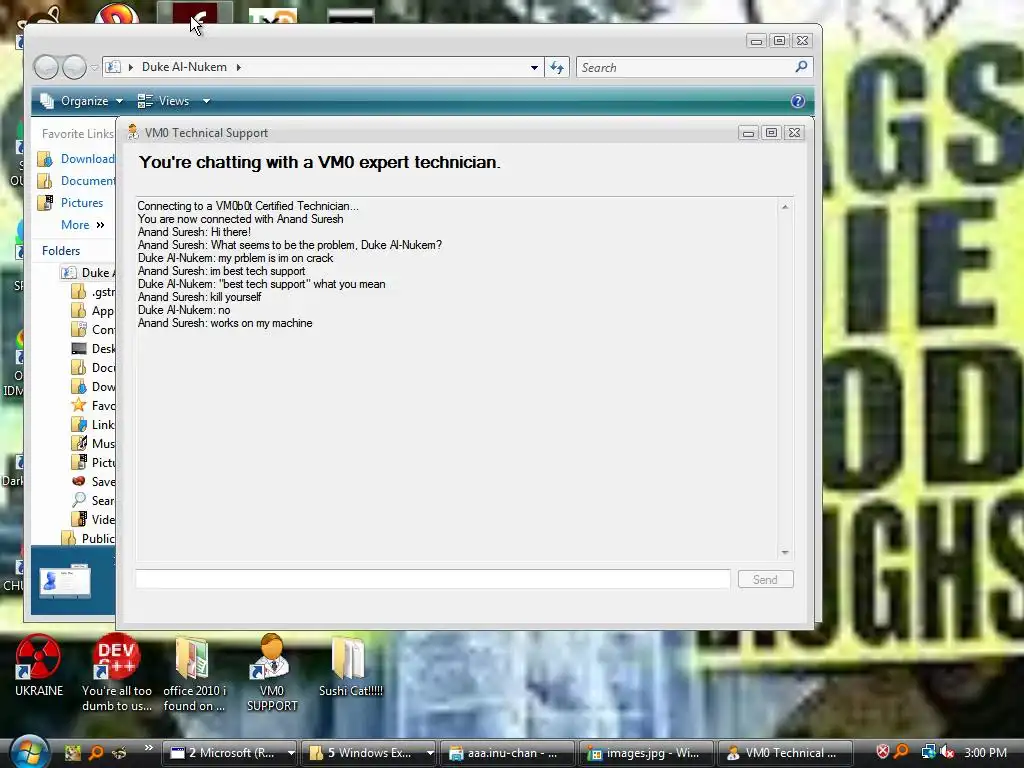Select the Desktop folder in the tree
Screen dimensions: 1024x768
point(93,349)
